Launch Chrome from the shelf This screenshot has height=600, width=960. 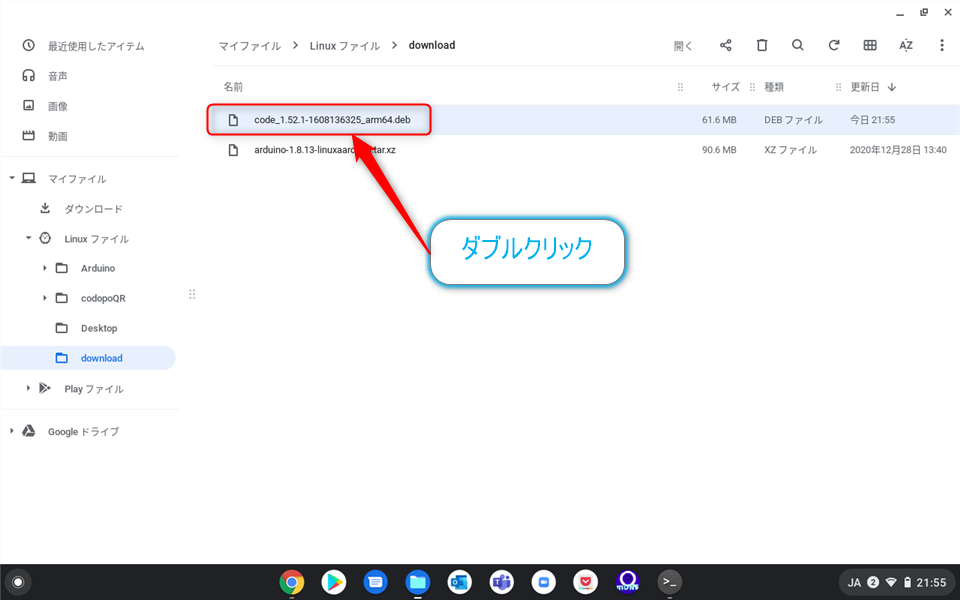point(291,582)
